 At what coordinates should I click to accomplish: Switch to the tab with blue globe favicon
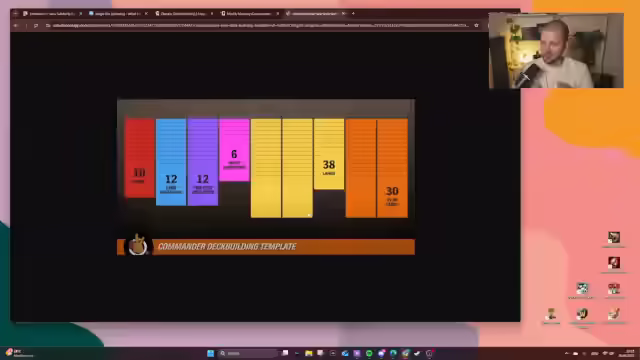tap(117, 13)
